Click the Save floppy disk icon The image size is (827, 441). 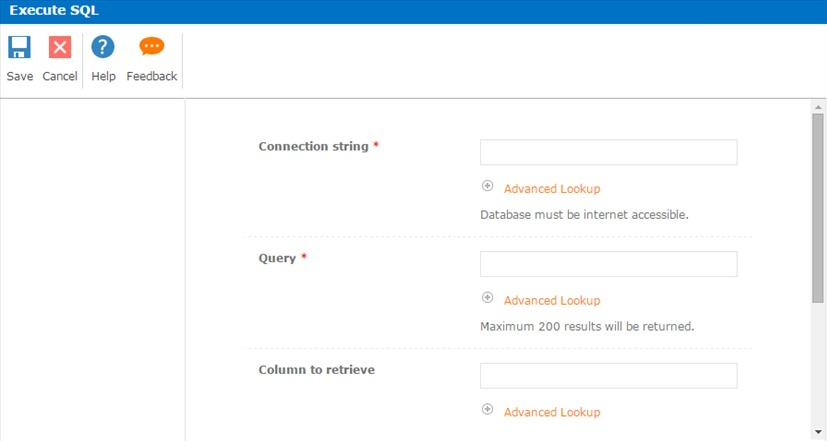click(x=20, y=47)
